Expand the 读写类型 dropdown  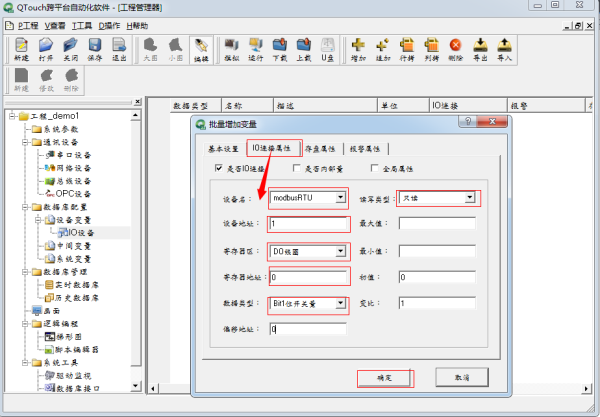[x=470, y=198]
